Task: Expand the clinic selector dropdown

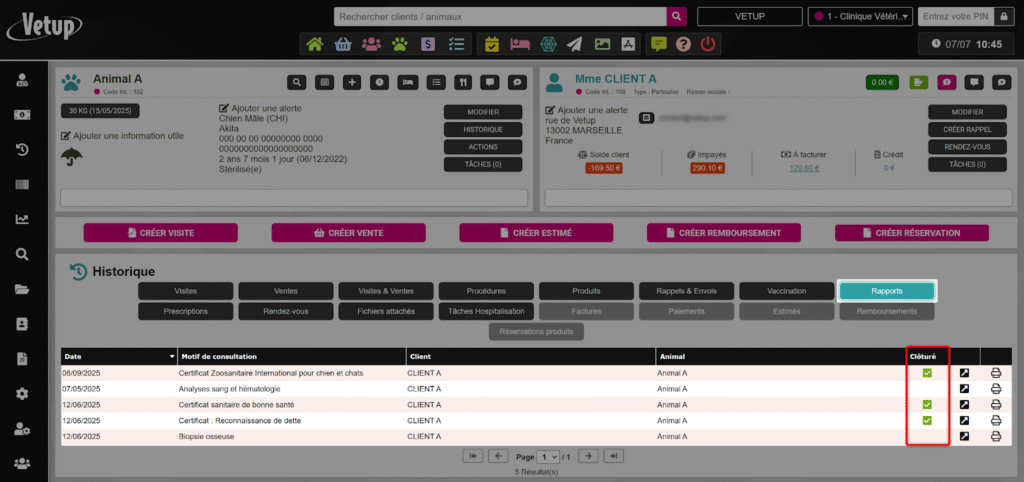Action: click(861, 16)
